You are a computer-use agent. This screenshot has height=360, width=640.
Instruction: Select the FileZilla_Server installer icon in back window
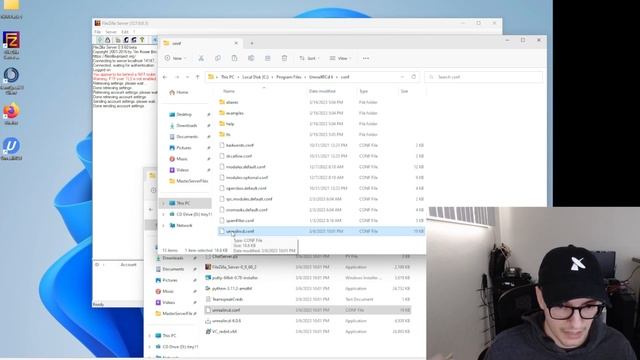point(208,267)
